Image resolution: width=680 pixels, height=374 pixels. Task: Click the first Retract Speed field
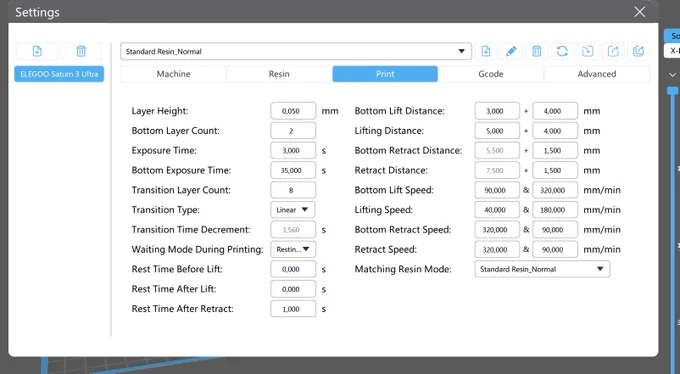tap(497, 249)
